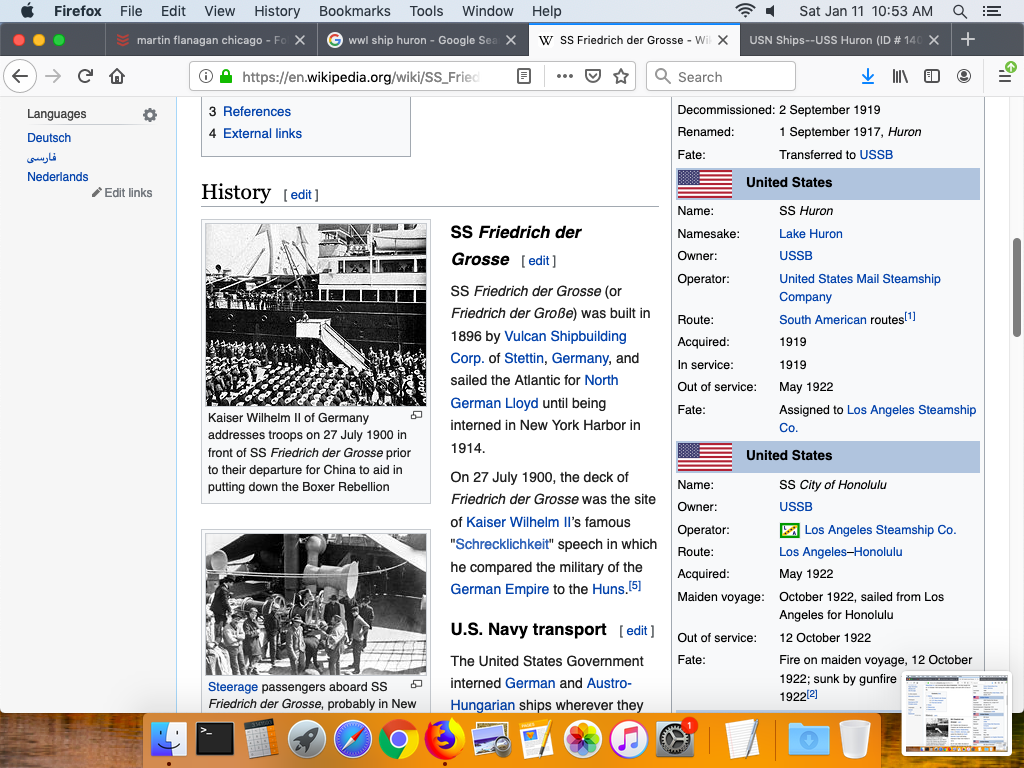The height and width of the screenshot is (768, 1024).
Task: Go to the Firefox home page
Action: tap(117, 76)
